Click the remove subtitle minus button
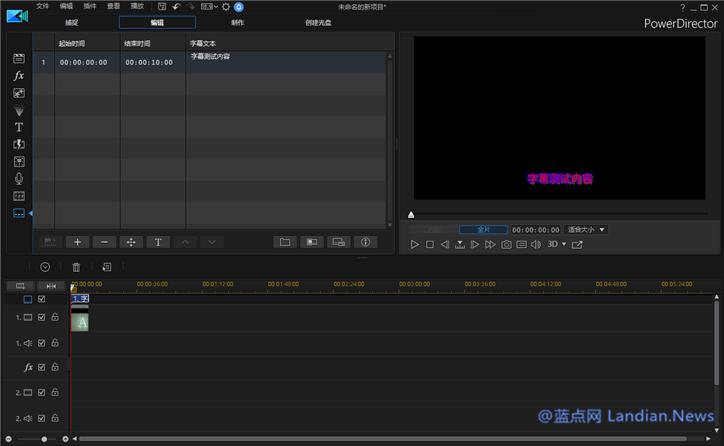Screen dimensions: 724x446 pyautogui.click(x=104, y=242)
